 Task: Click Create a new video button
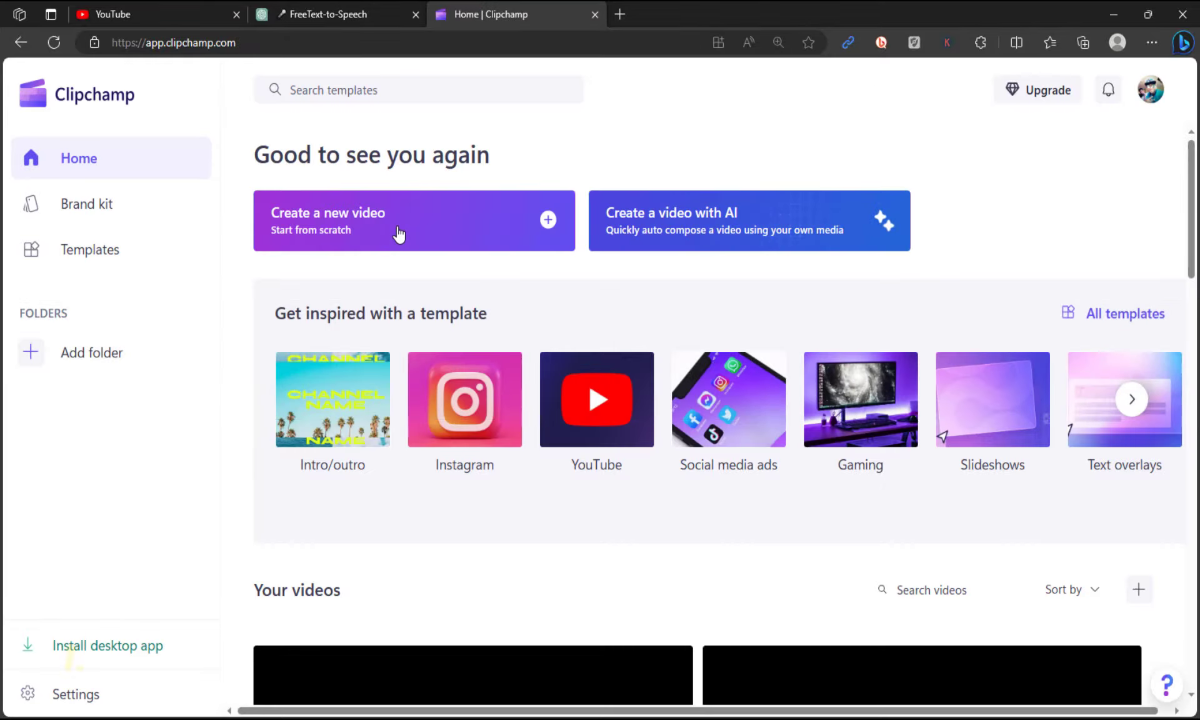pyautogui.click(x=414, y=221)
